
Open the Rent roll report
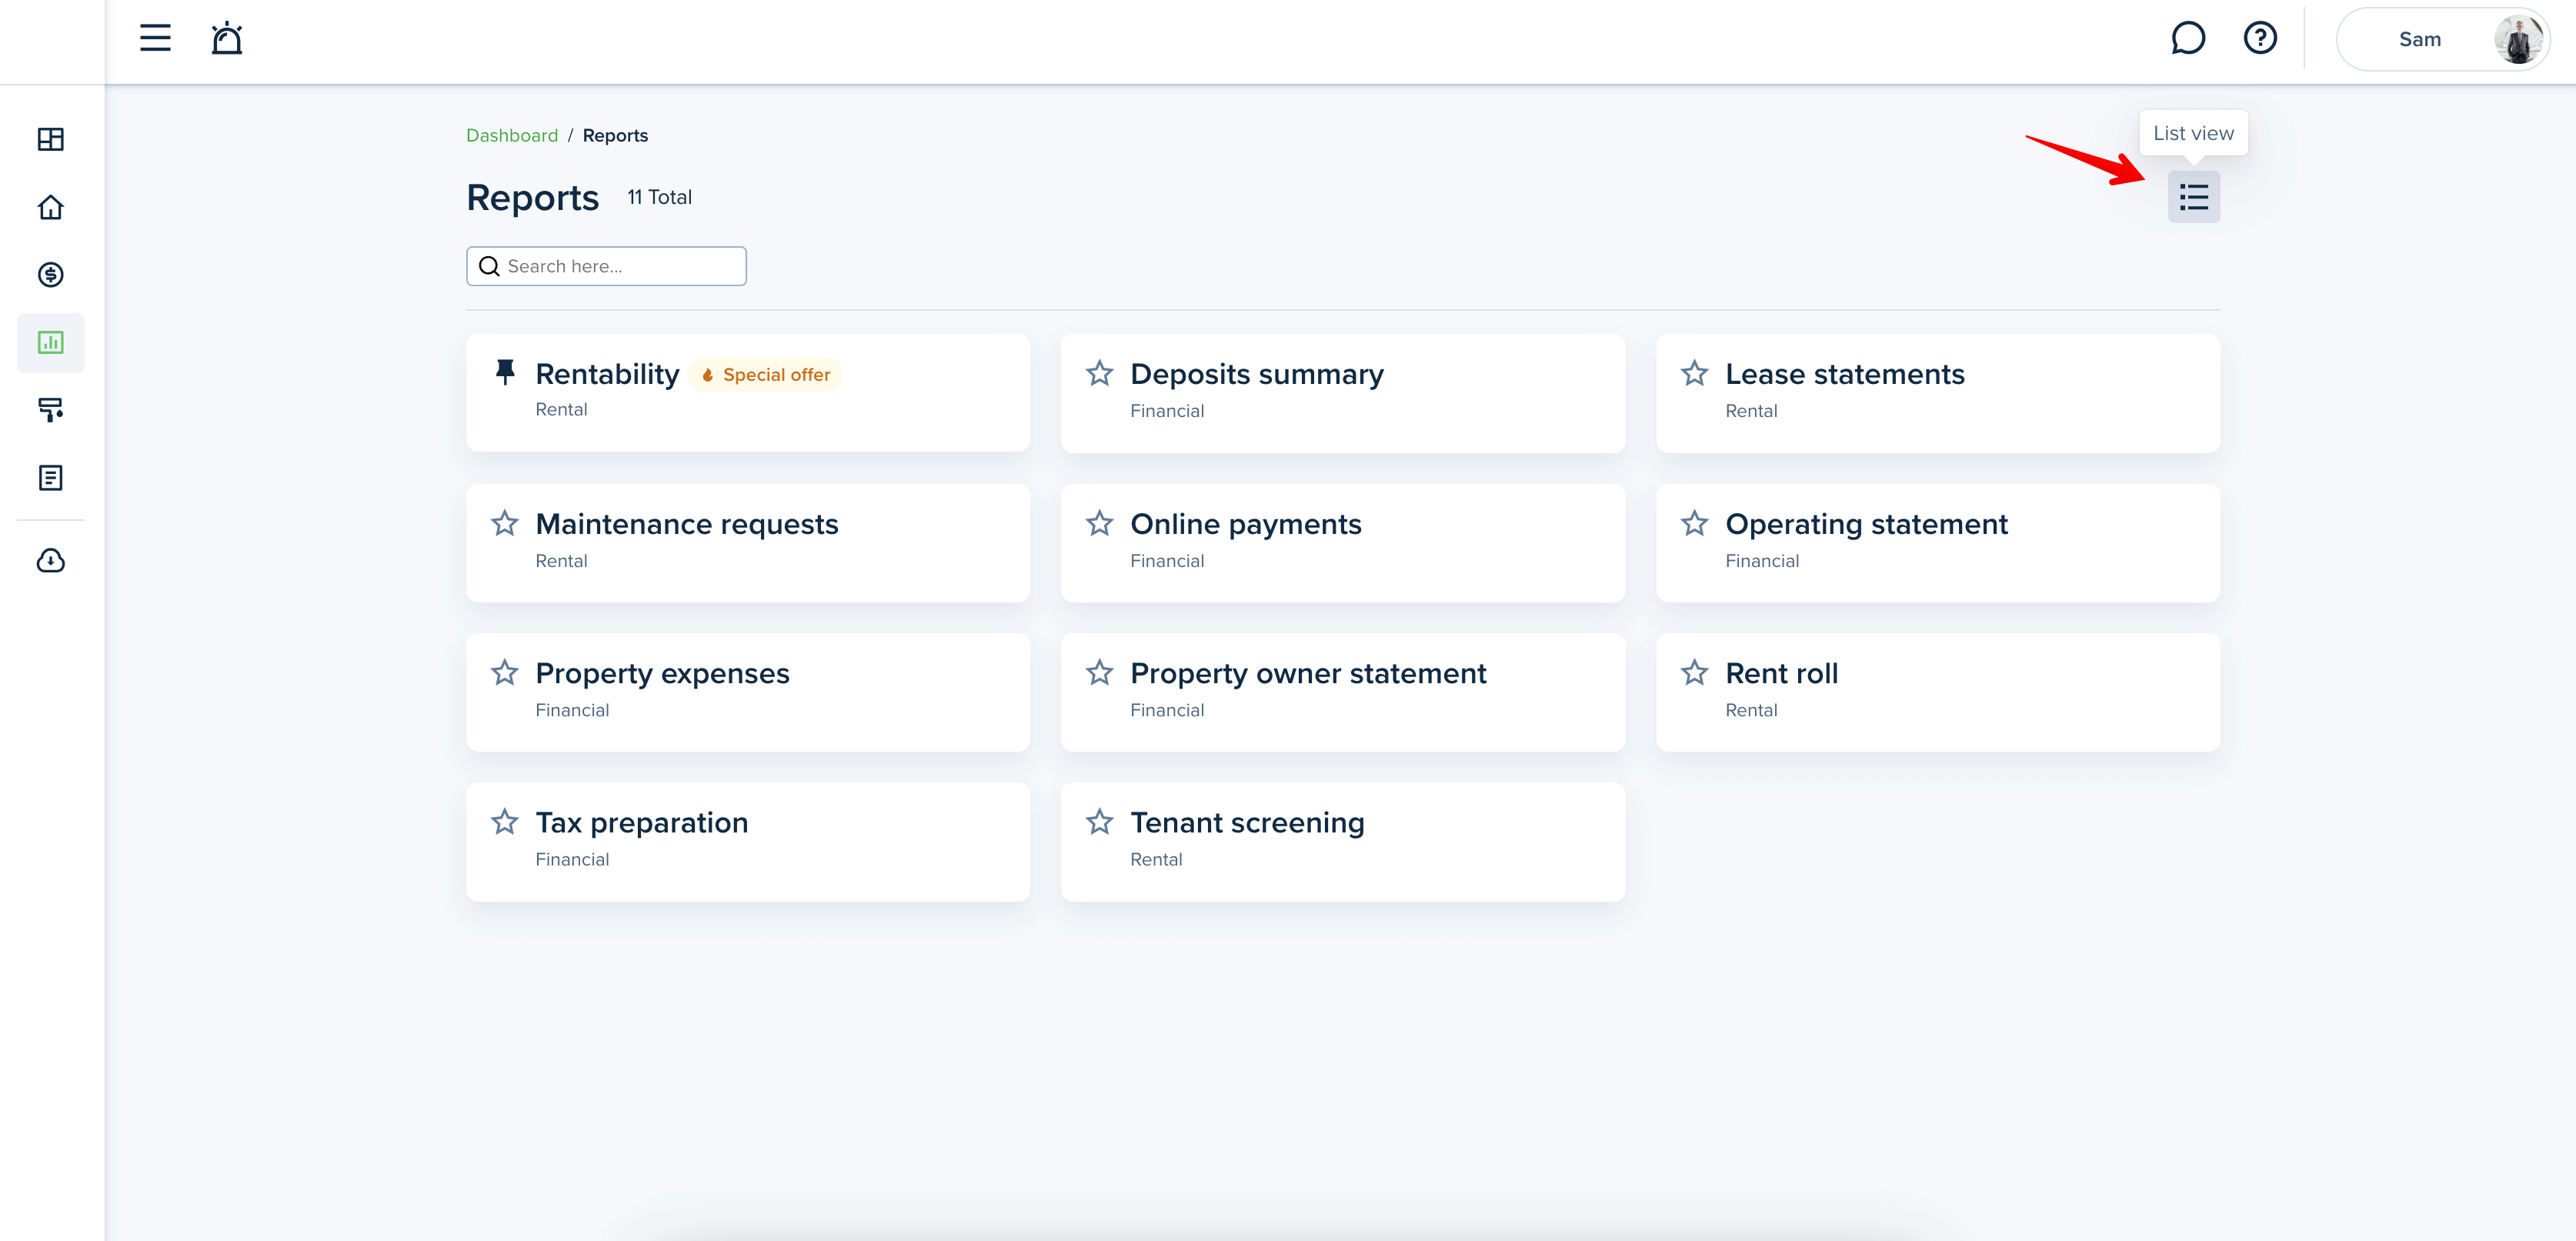tap(1938, 692)
